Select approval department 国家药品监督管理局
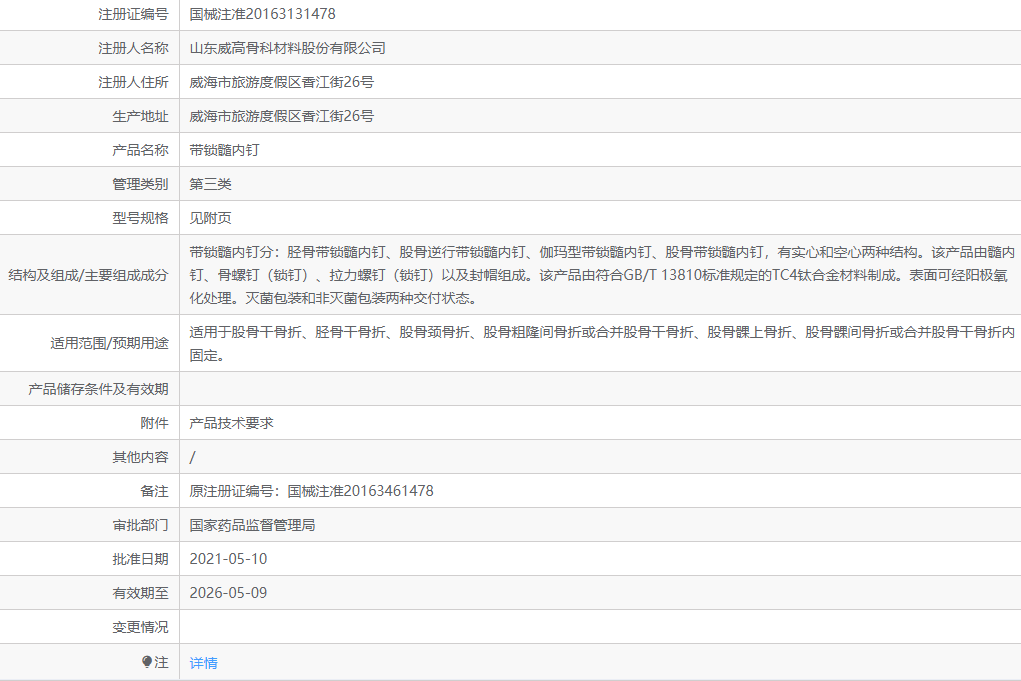Image resolution: width=1021 pixels, height=681 pixels. [252, 525]
